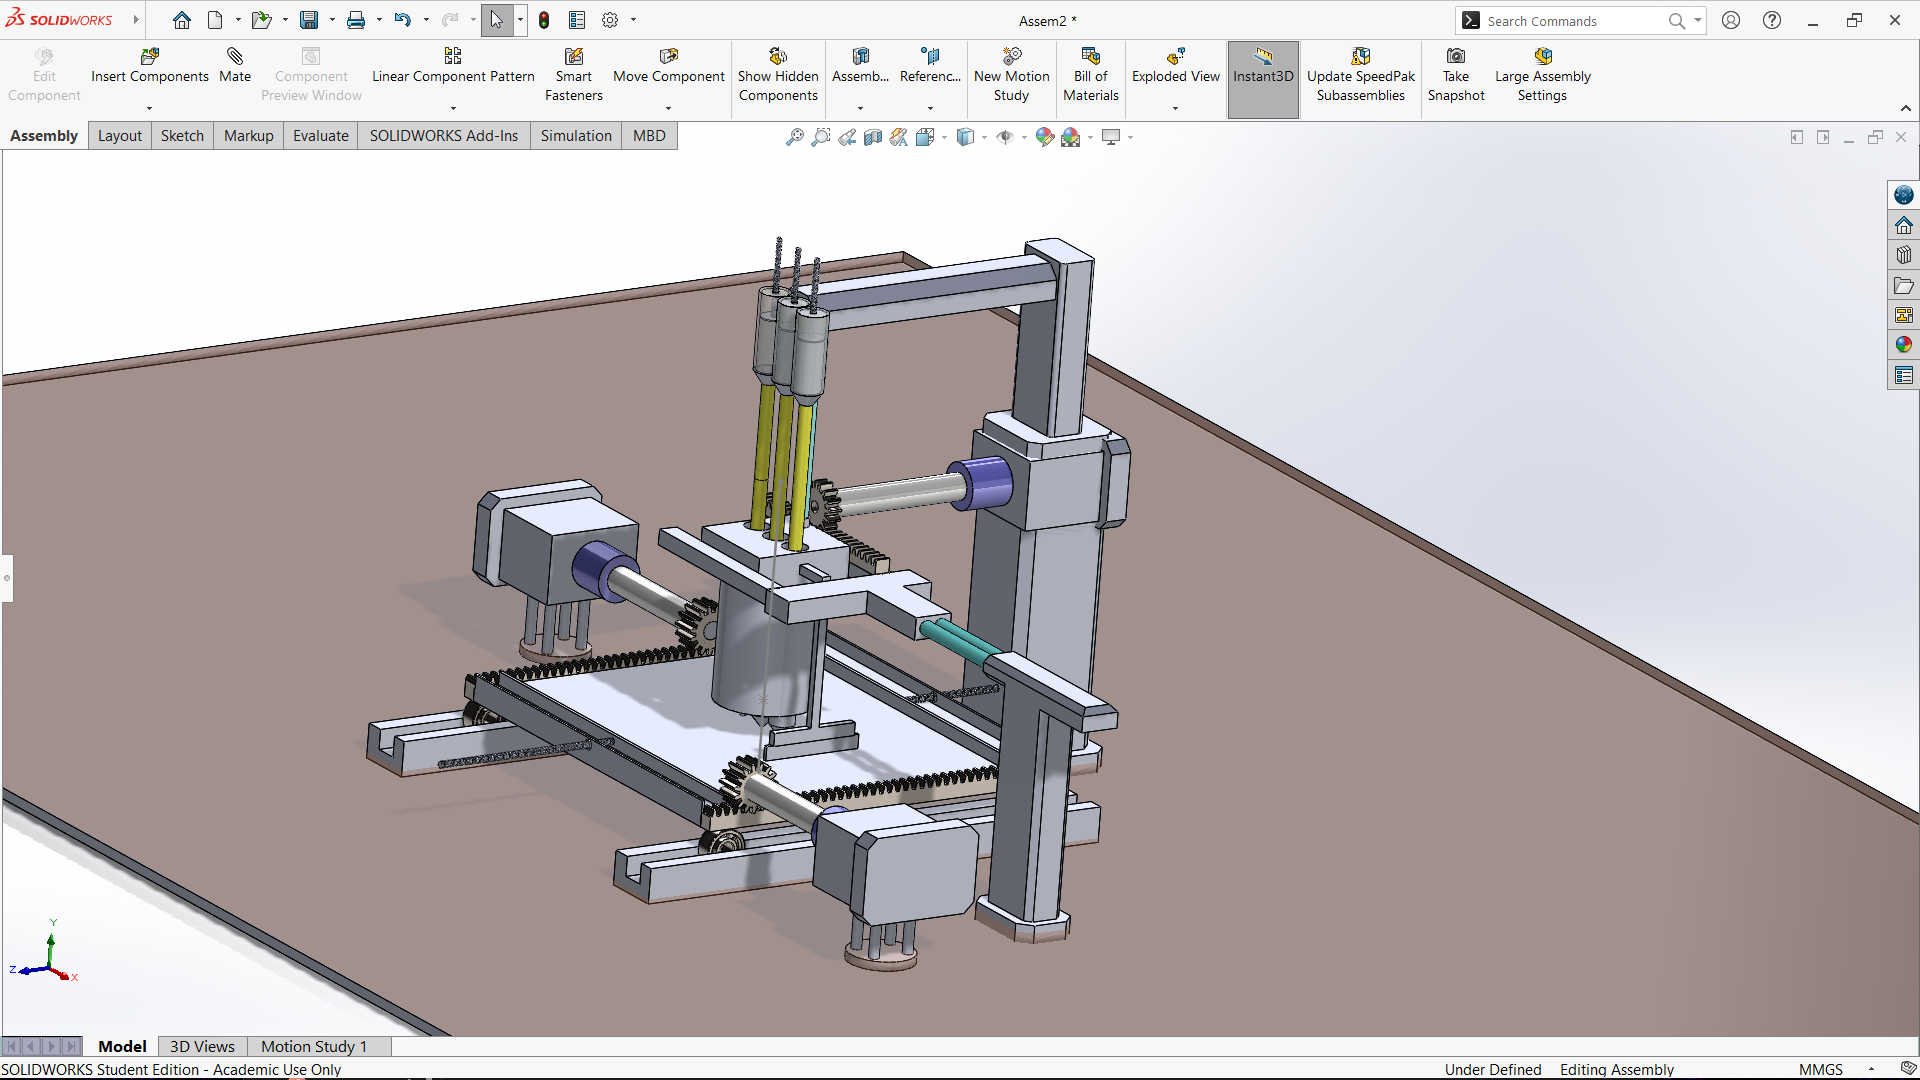This screenshot has width=1920, height=1080.
Task: Take Snapshot of the assembly
Action: coord(1456,75)
